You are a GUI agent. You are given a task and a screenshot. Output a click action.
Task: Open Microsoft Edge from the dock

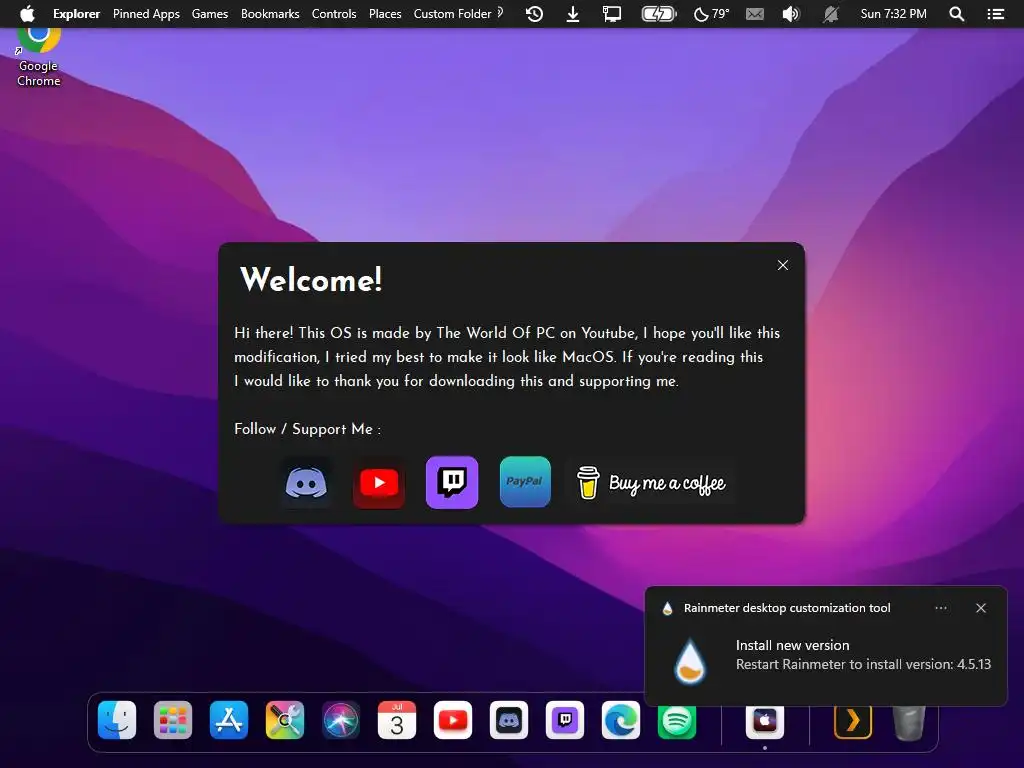621,720
